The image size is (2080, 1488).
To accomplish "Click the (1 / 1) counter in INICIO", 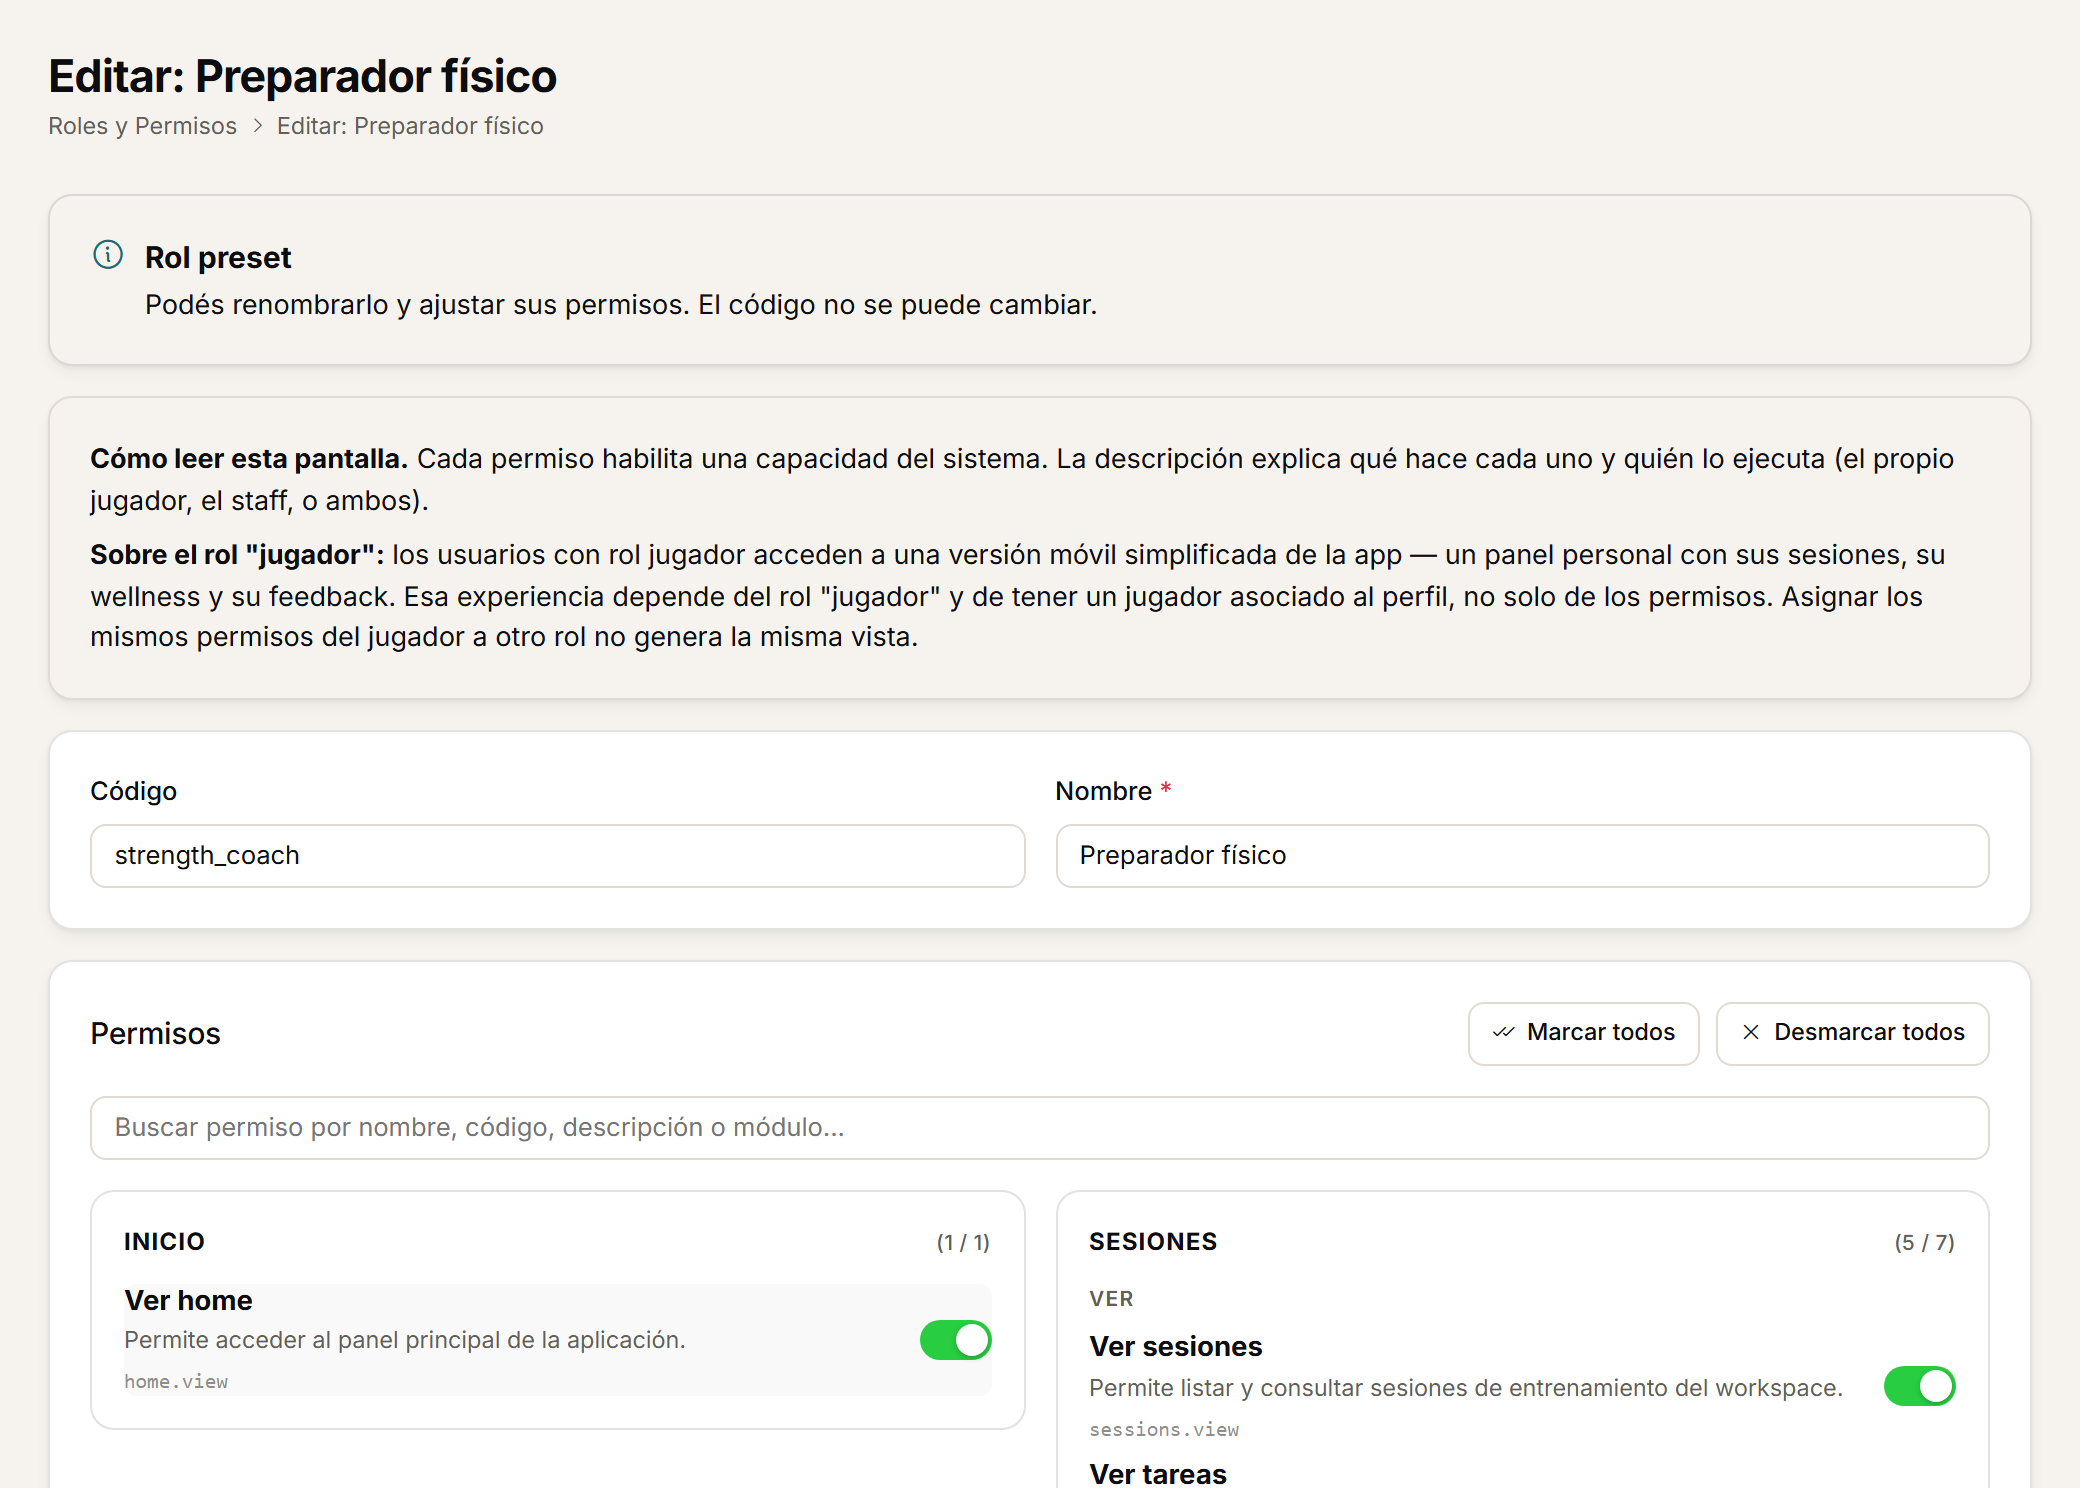I will (963, 1242).
